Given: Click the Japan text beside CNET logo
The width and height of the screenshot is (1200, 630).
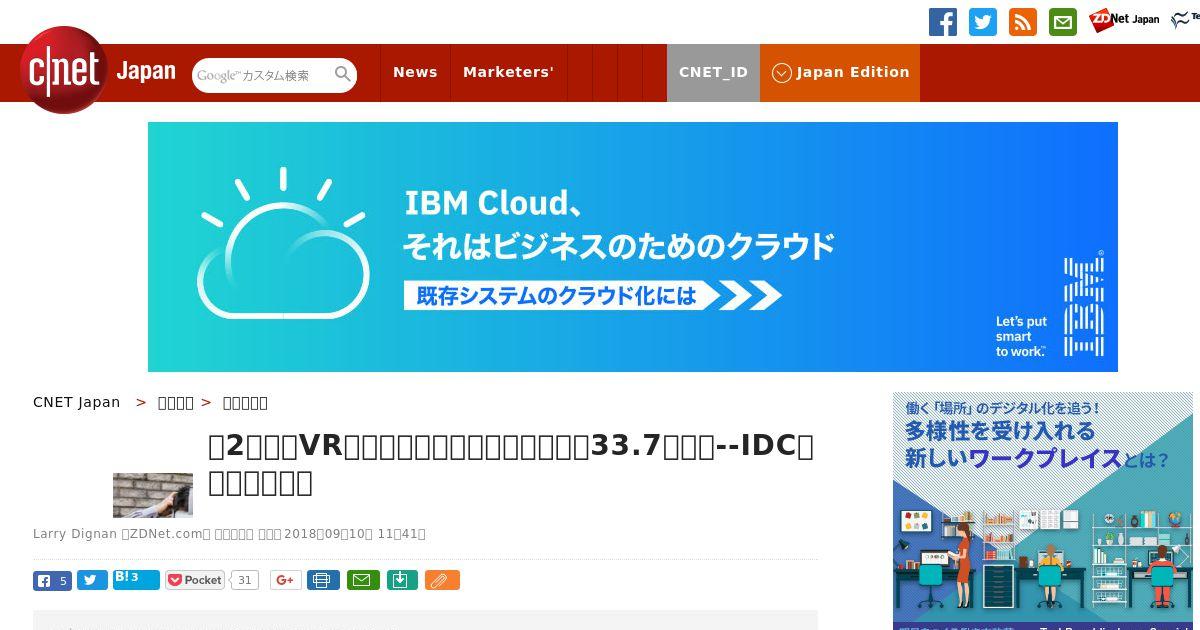Looking at the screenshot, I should click(146, 72).
